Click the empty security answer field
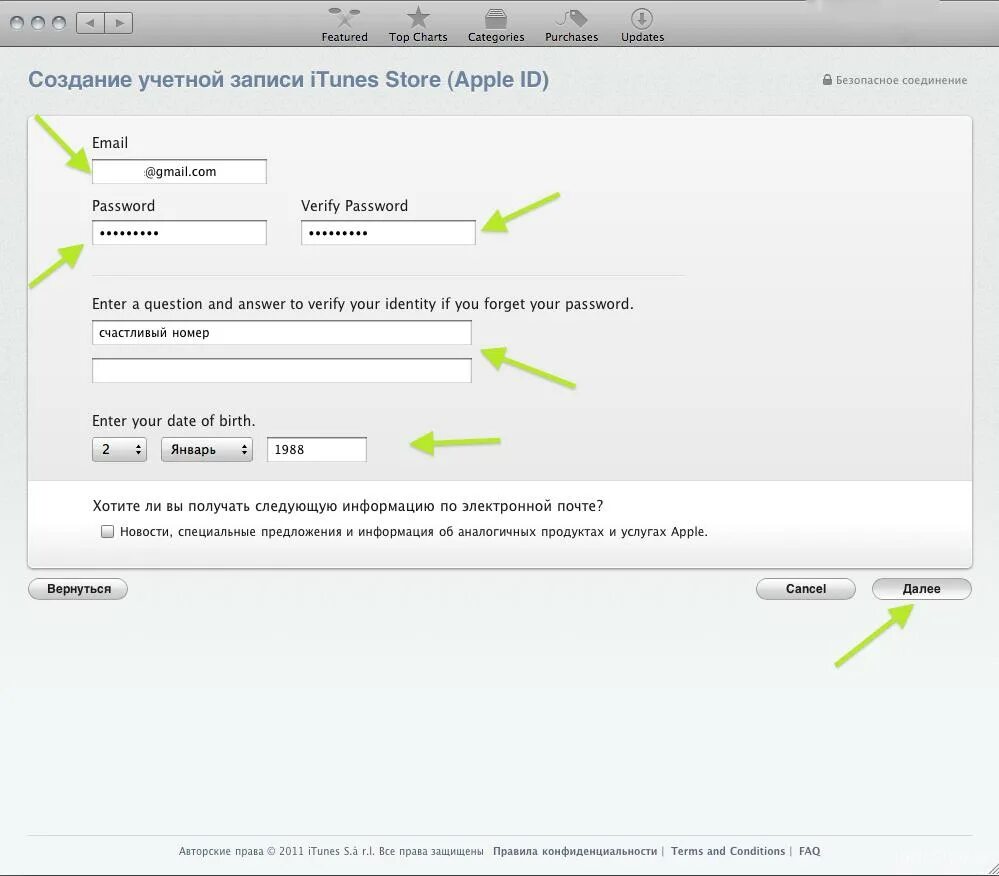999x876 pixels. coord(282,370)
